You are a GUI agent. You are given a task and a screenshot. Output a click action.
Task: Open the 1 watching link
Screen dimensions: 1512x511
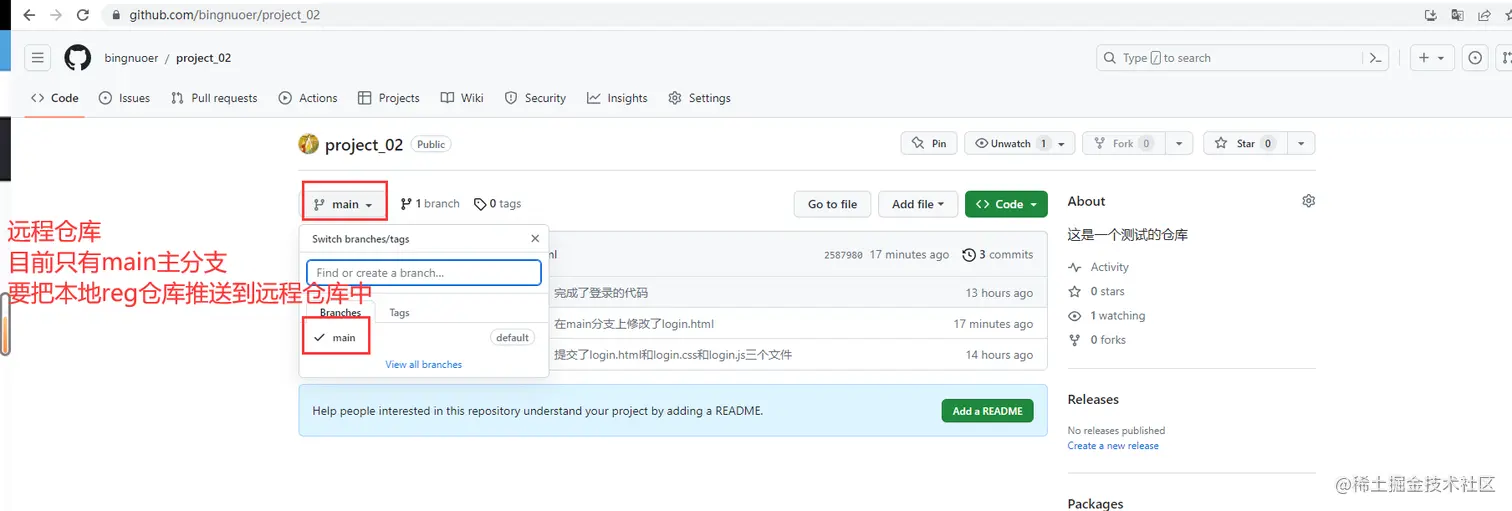(x=1107, y=315)
